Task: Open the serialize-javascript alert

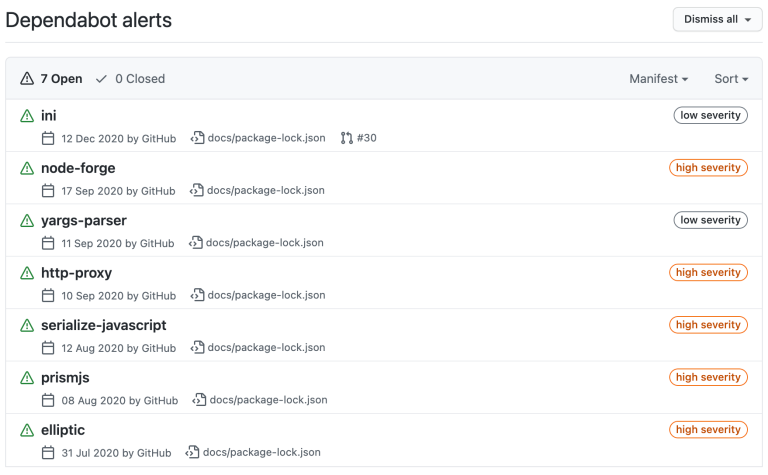Action: point(104,325)
